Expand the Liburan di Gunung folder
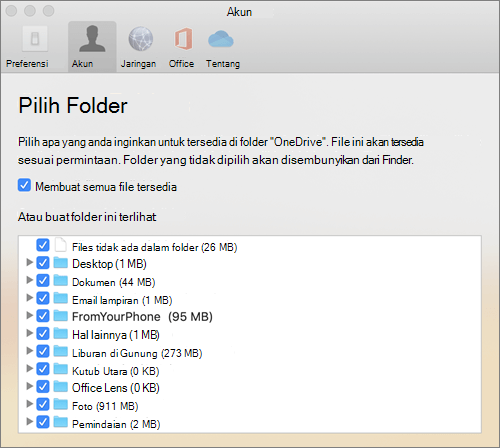This screenshot has height=448, width=500. (x=30, y=351)
